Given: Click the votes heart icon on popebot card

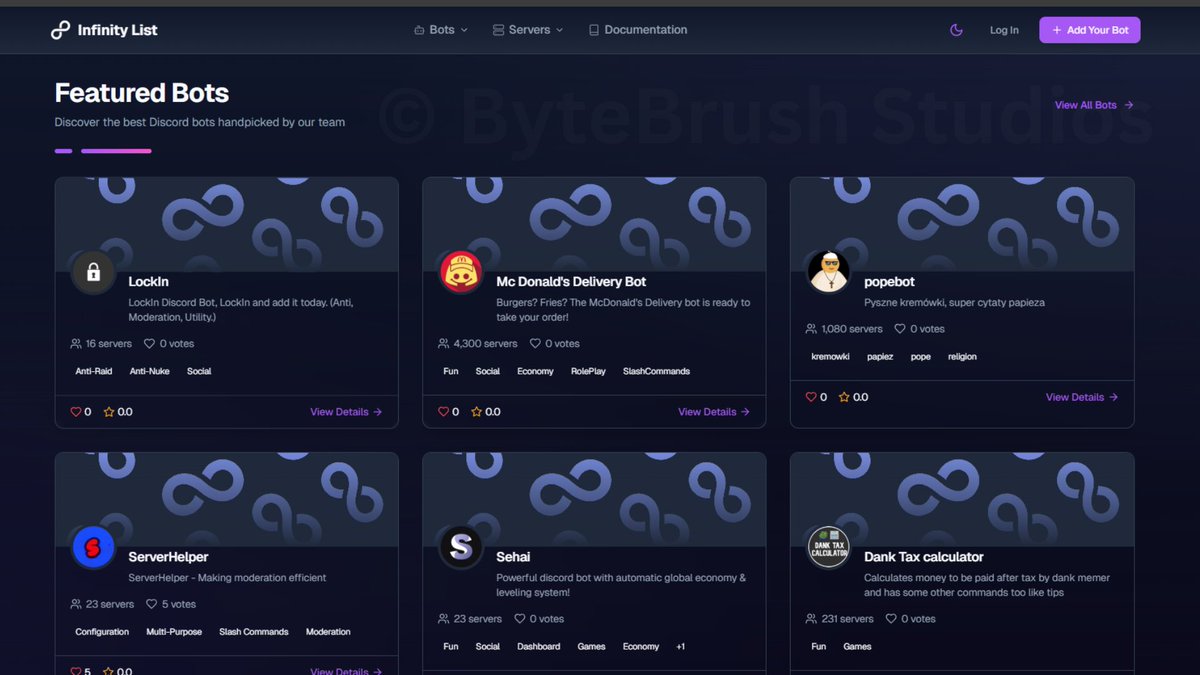Looking at the screenshot, I should click(900, 329).
